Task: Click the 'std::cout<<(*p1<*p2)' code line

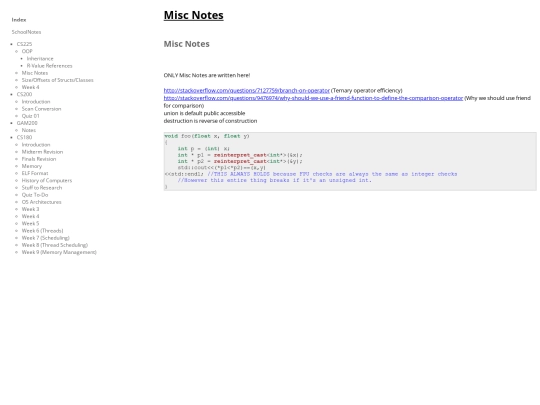Action: click(222, 168)
